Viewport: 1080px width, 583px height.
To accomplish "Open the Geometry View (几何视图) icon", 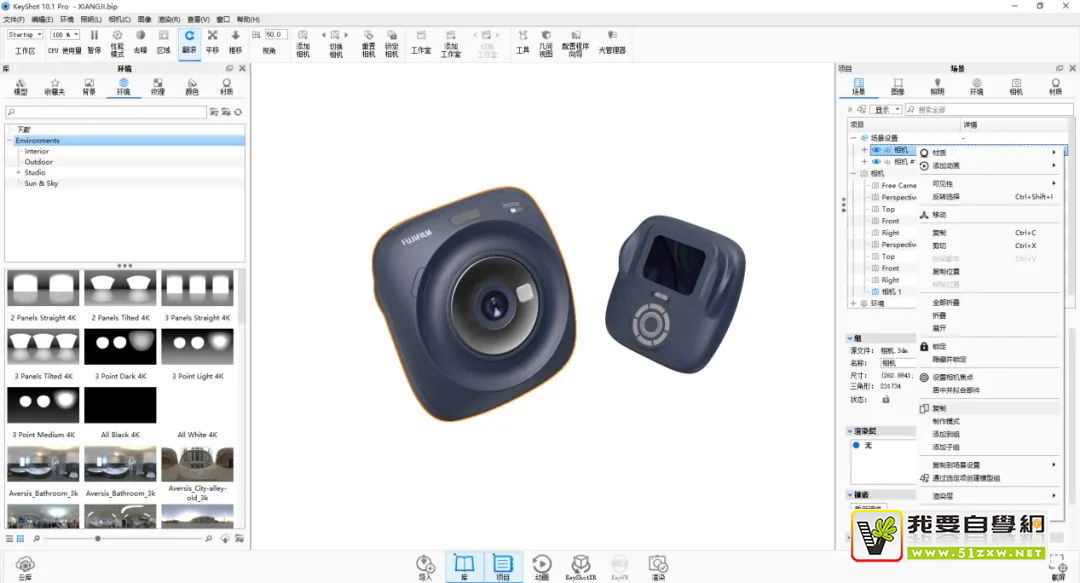I will [x=546, y=41].
